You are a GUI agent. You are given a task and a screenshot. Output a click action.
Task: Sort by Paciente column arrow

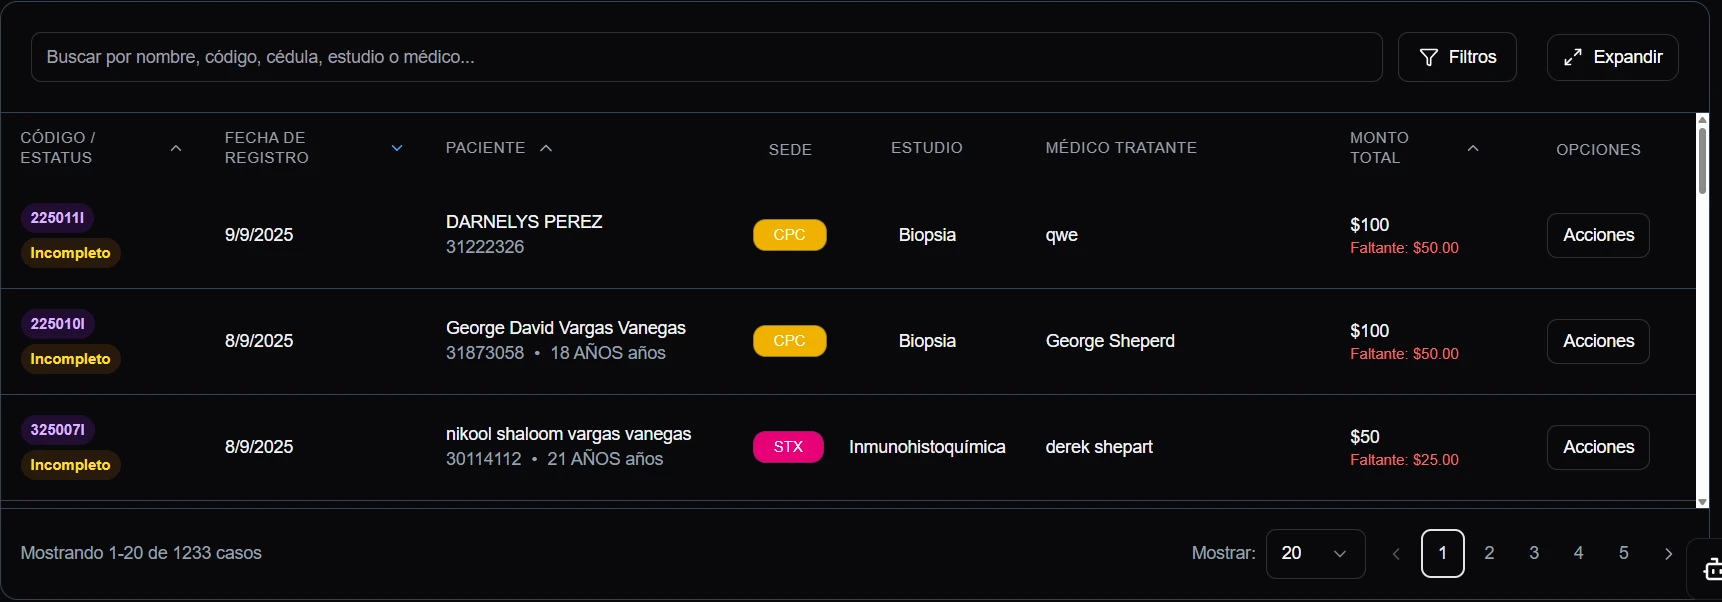pyautogui.click(x=546, y=148)
